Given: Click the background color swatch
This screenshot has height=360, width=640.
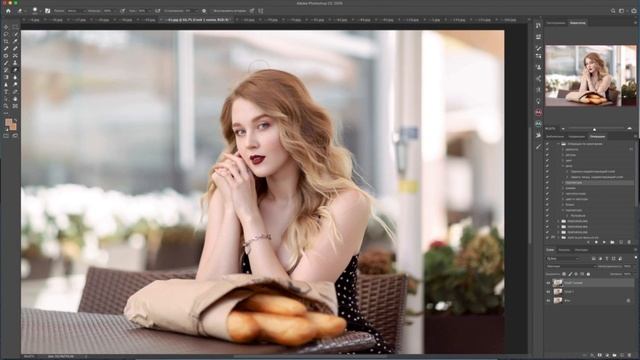Looking at the screenshot, I should (x=13, y=127).
